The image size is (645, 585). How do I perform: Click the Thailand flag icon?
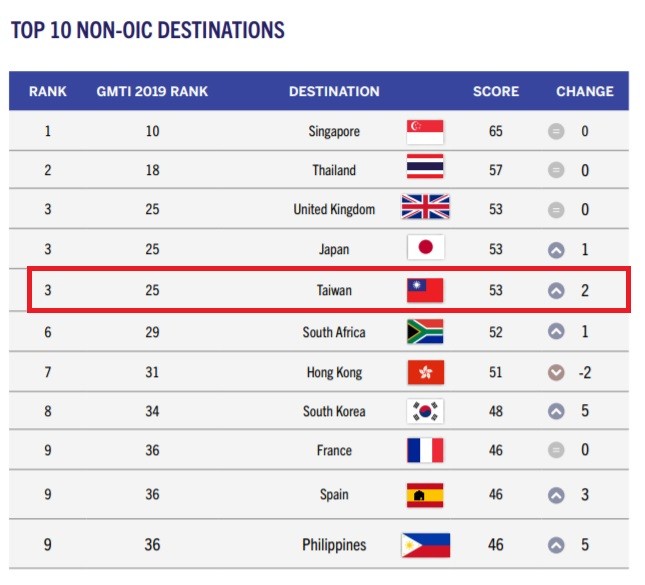(425, 166)
